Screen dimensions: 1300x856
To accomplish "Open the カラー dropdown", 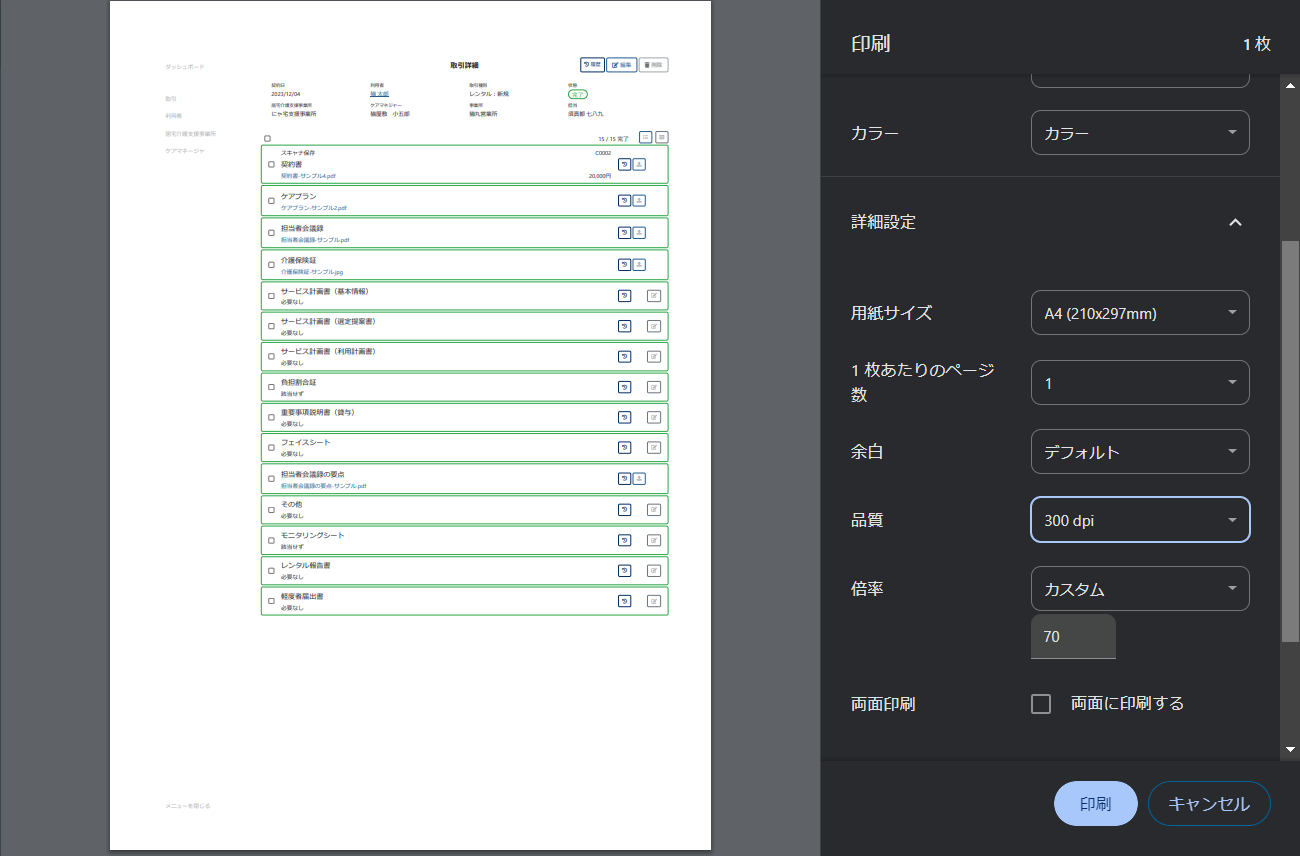I will (1140, 133).
